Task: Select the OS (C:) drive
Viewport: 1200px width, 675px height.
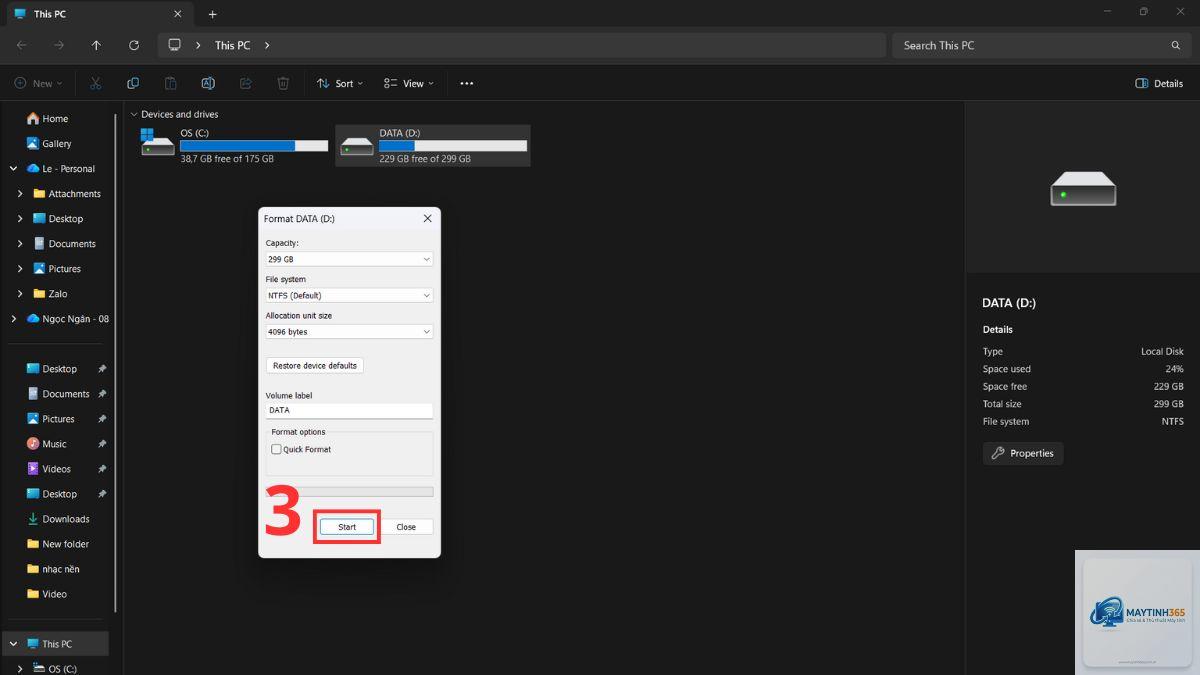Action: click(x=235, y=146)
